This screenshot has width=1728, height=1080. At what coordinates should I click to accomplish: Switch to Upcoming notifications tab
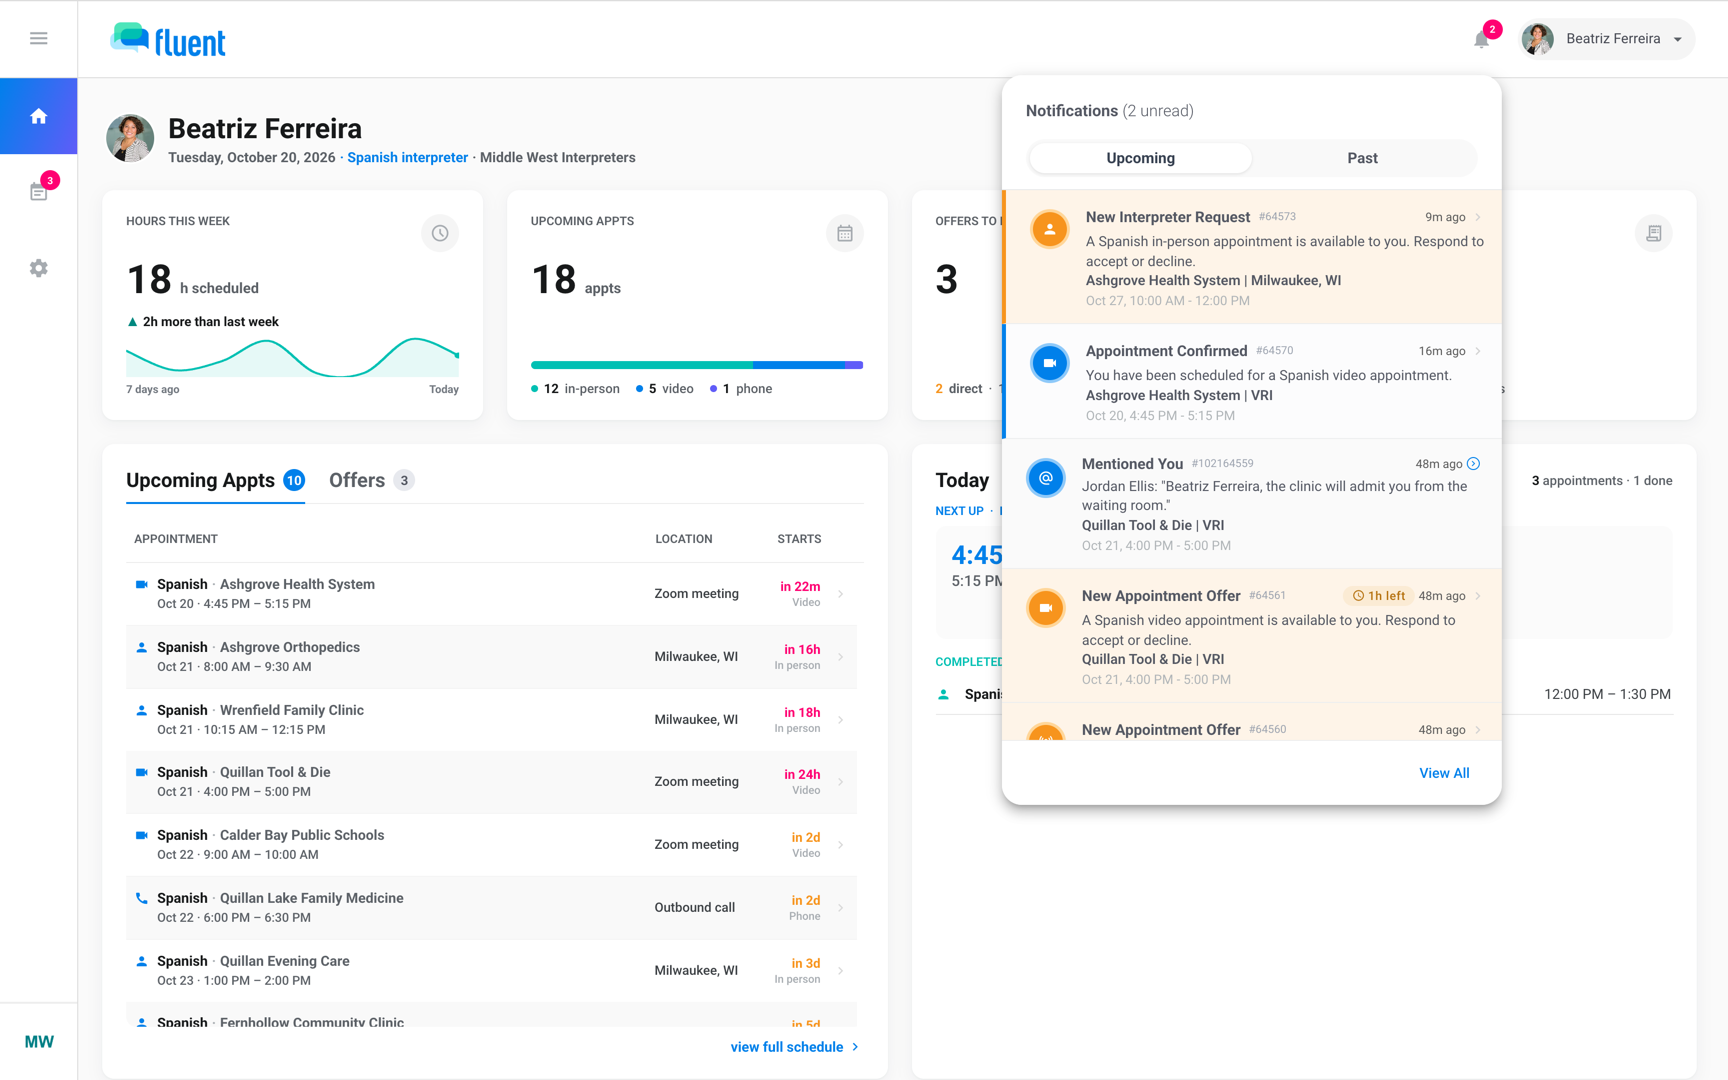point(1140,158)
